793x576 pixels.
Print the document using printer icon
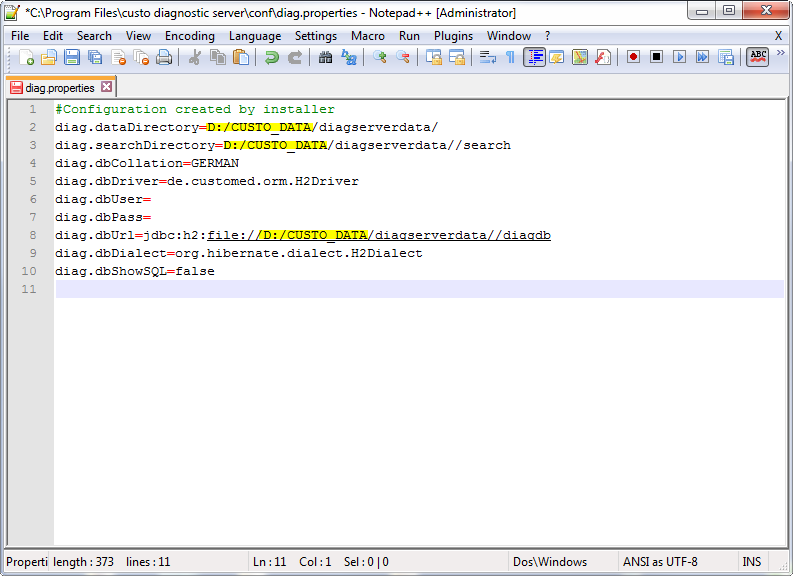pos(164,57)
